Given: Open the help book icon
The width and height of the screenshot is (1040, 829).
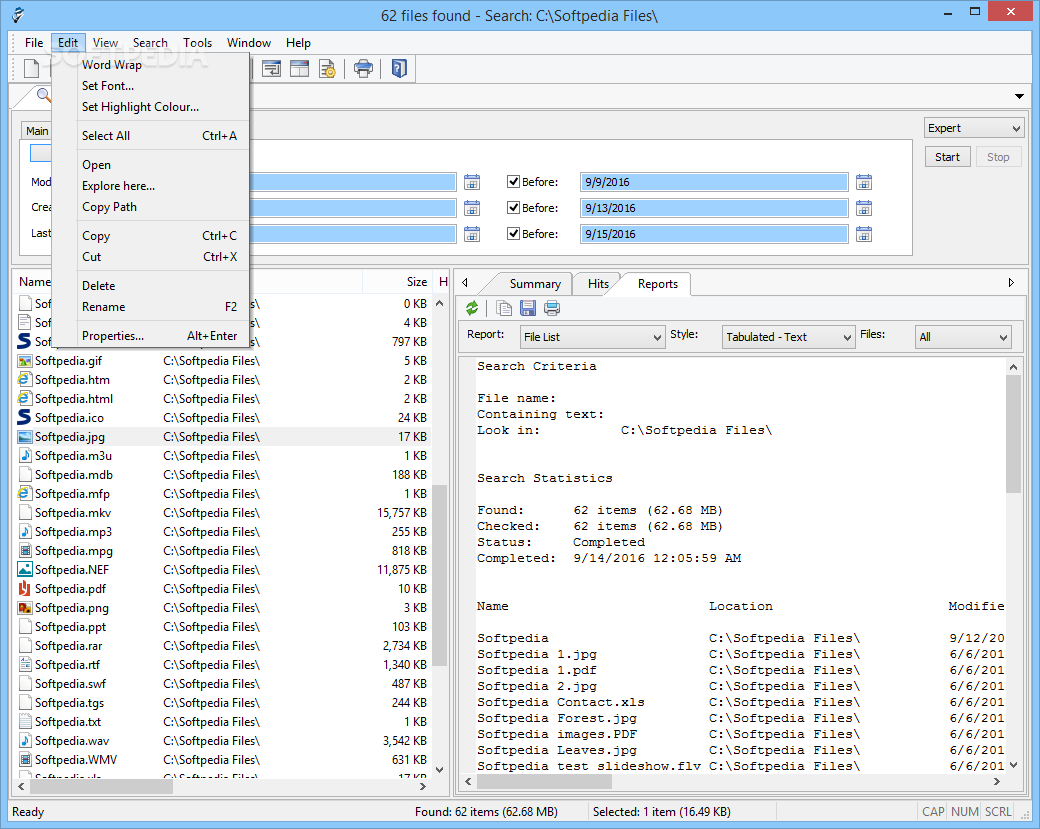Looking at the screenshot, I should (x=399, y=68).
